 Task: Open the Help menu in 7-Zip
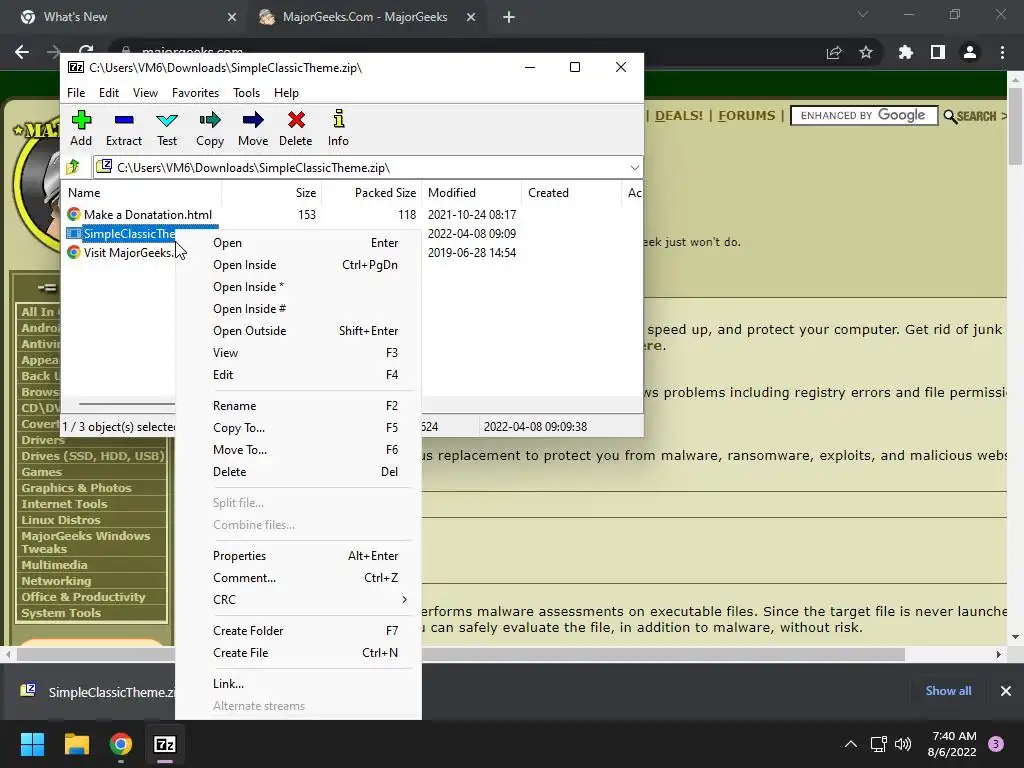point(286,93)
